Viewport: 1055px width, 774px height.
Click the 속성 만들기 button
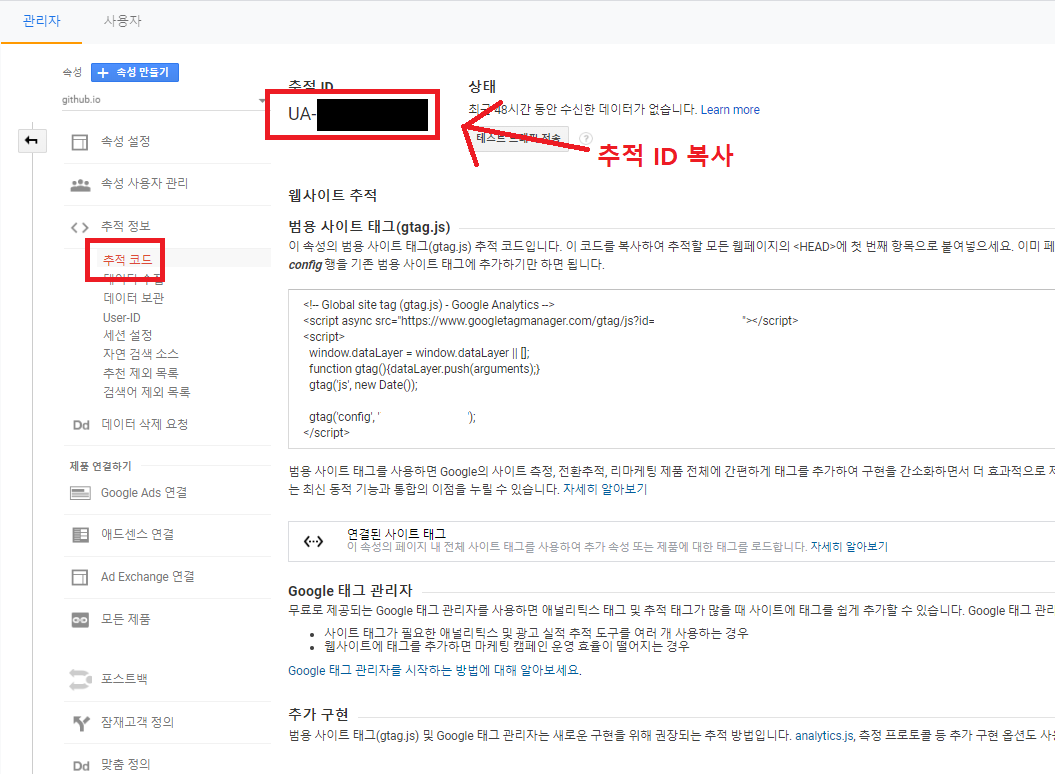click(135, 72)
